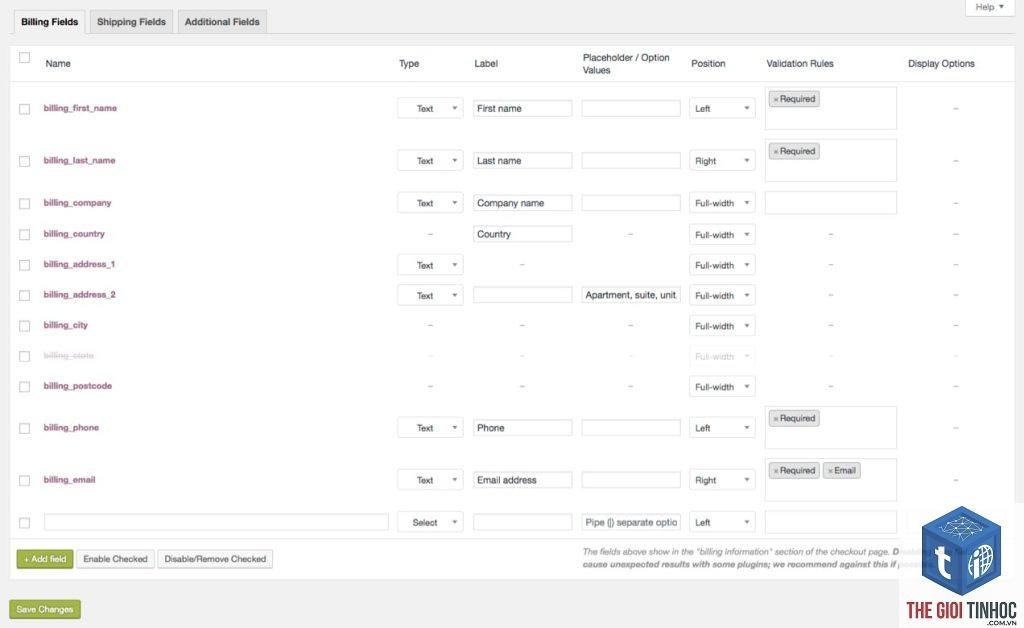Open Type dropdown for billing_first_name
The width and height of the screenshot is (1024, 628).
click(430, 108)
